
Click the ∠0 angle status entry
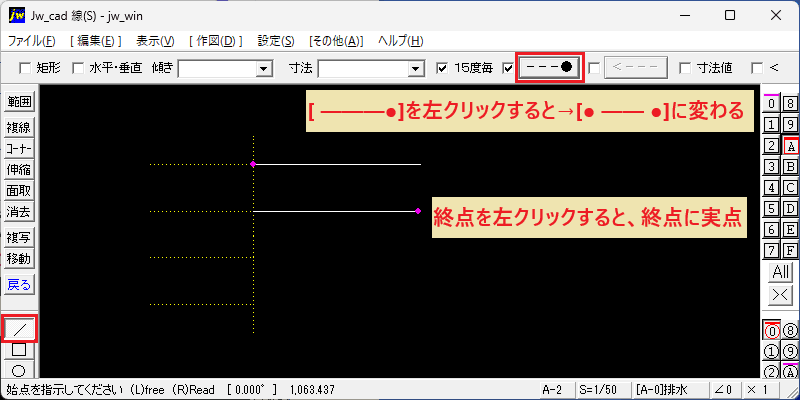pos(724,390)
